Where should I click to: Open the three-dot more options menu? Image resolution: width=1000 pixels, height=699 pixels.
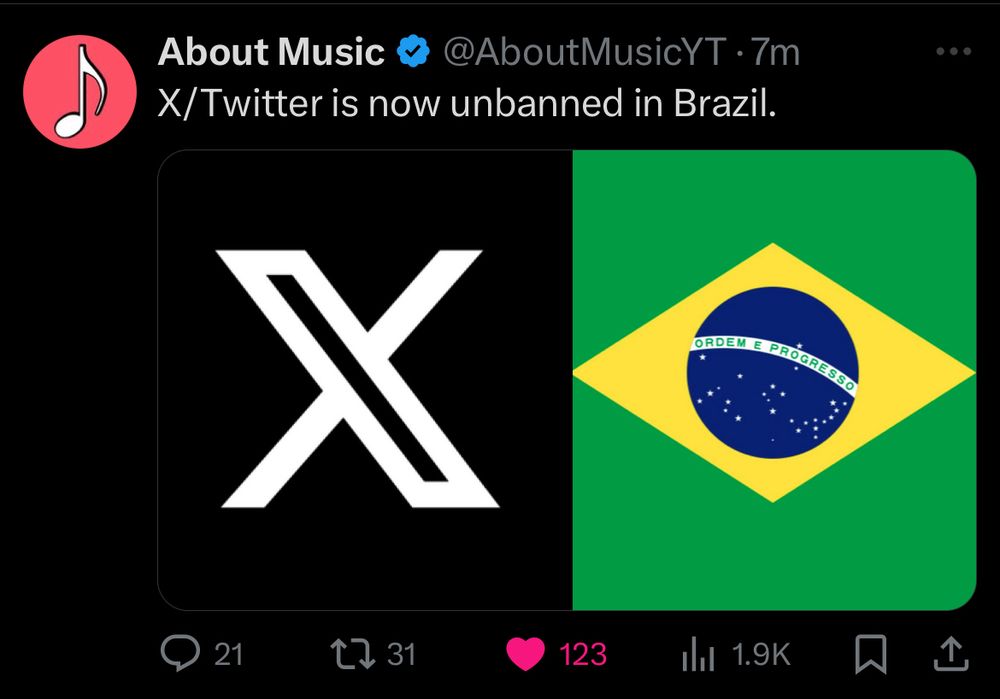(x=951, y=52)
